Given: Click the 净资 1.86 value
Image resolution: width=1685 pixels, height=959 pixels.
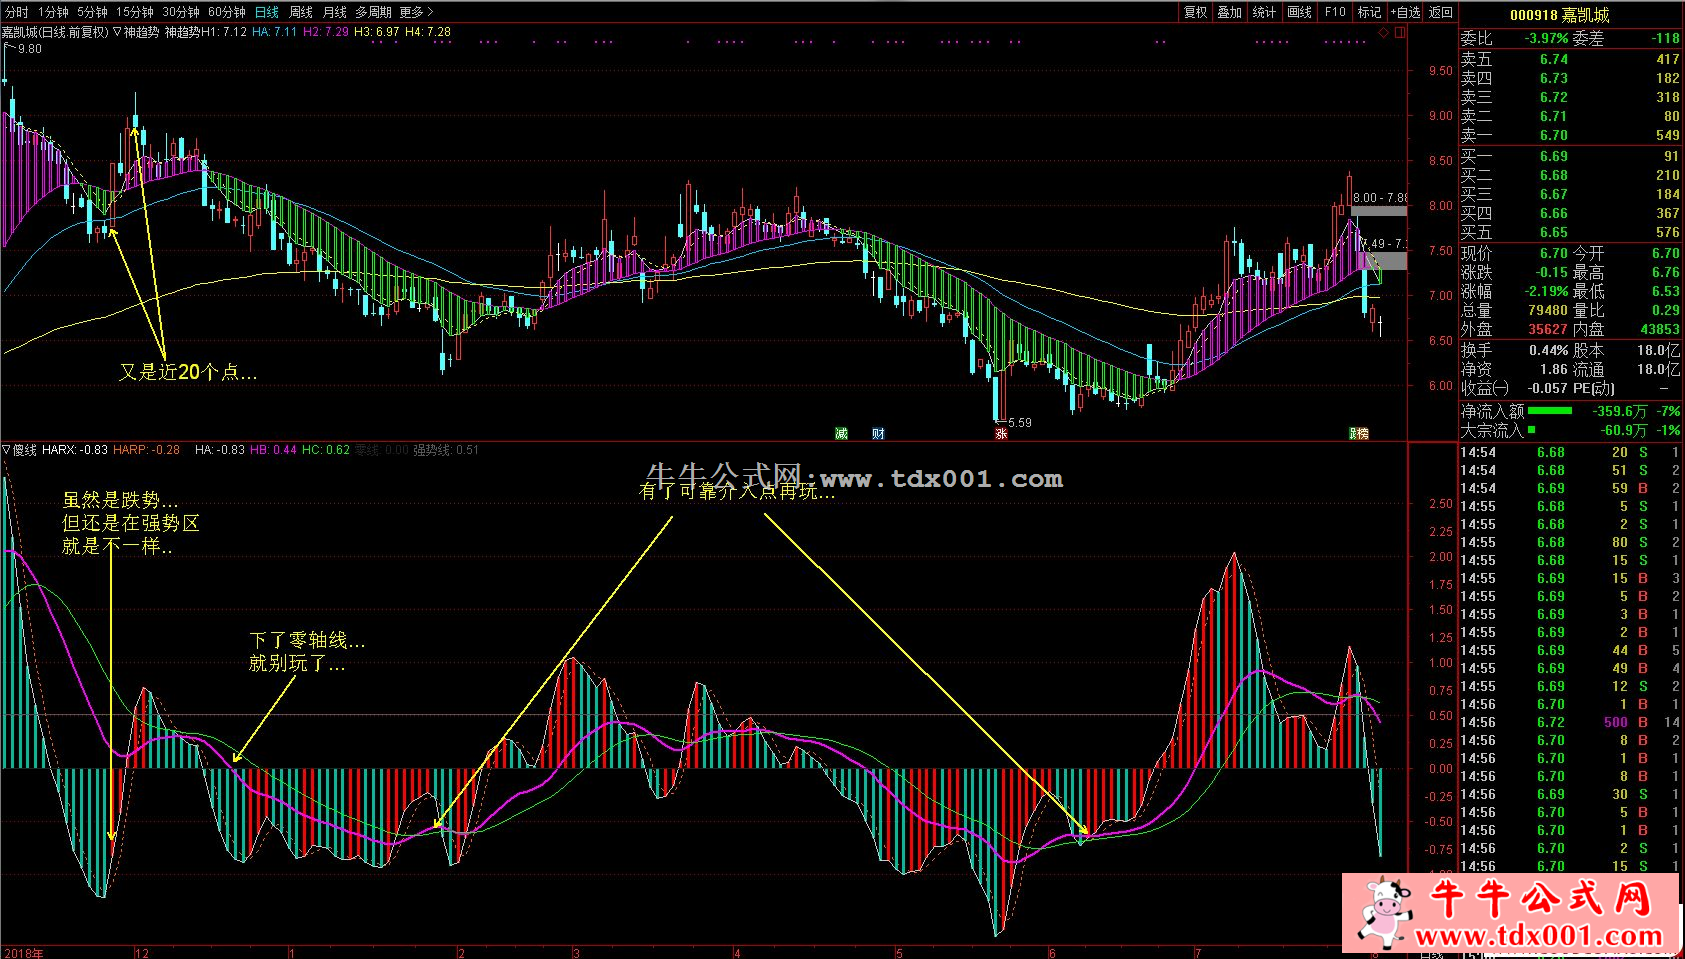Looking at the screenshot, I should (x=1554, y=370).
